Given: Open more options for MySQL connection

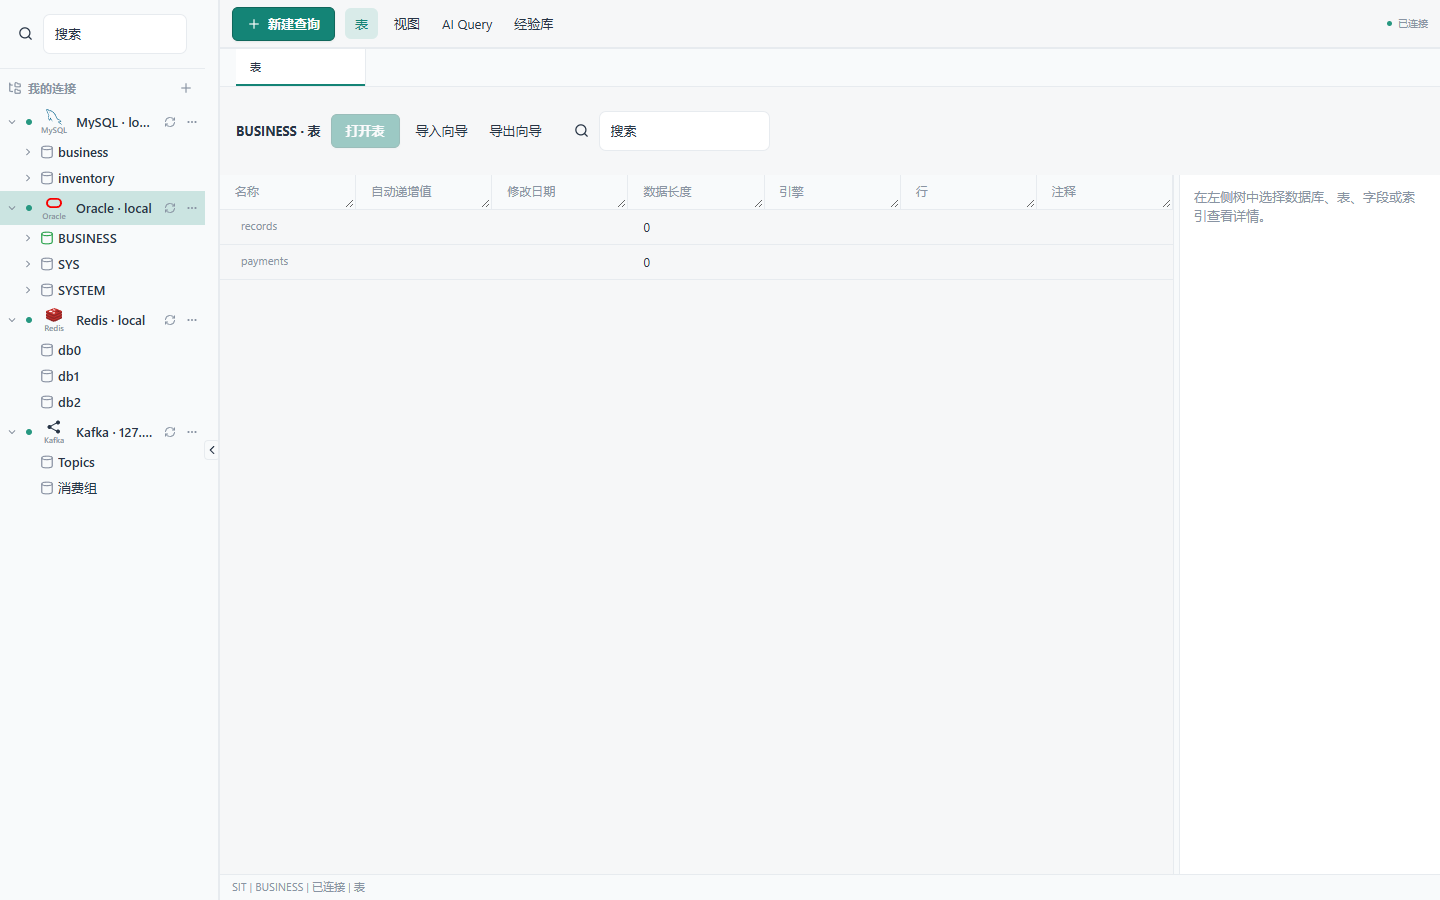Looking at the screenshot, I should coord(192,122).
